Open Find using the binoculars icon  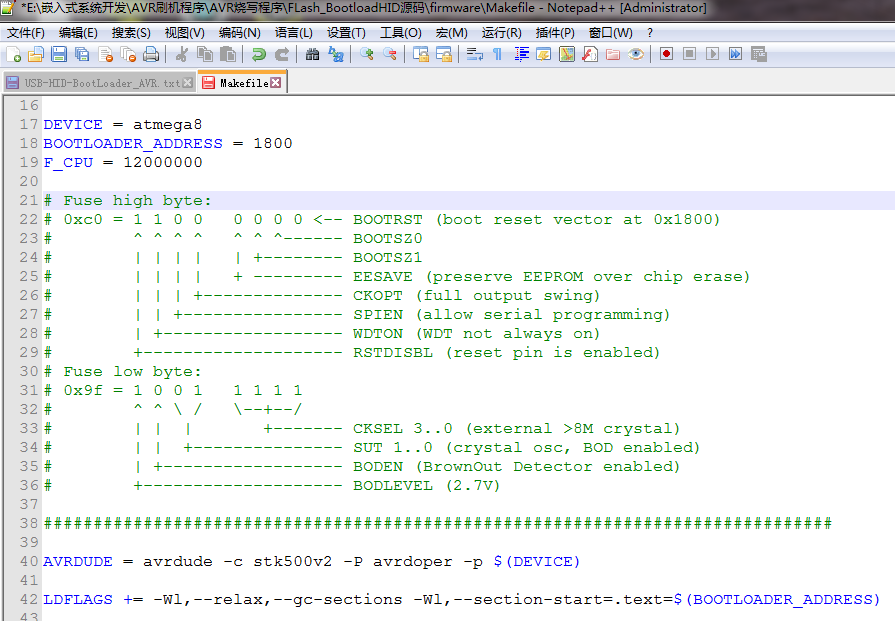tap(312, 54)
